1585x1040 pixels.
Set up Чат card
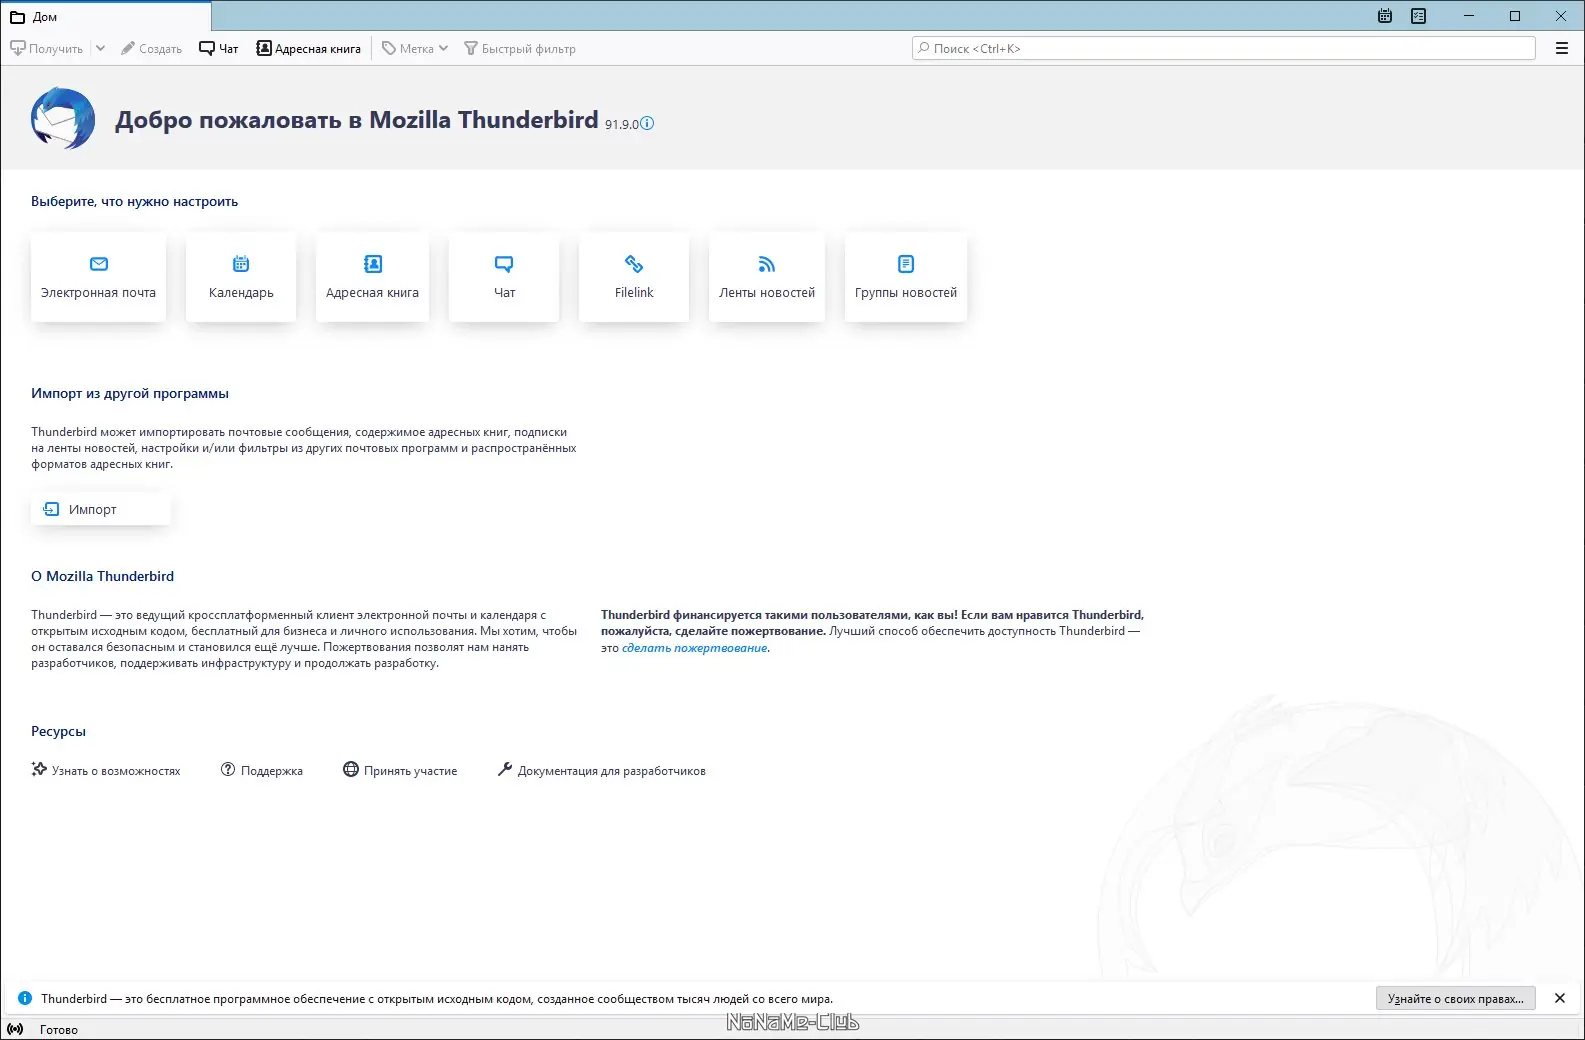[504, 277]
